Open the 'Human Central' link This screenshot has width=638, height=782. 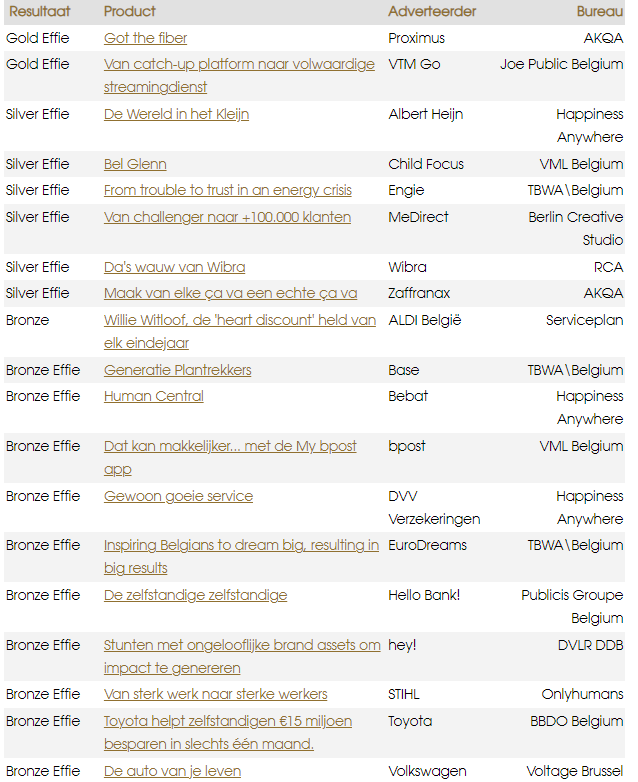(153, 396)
